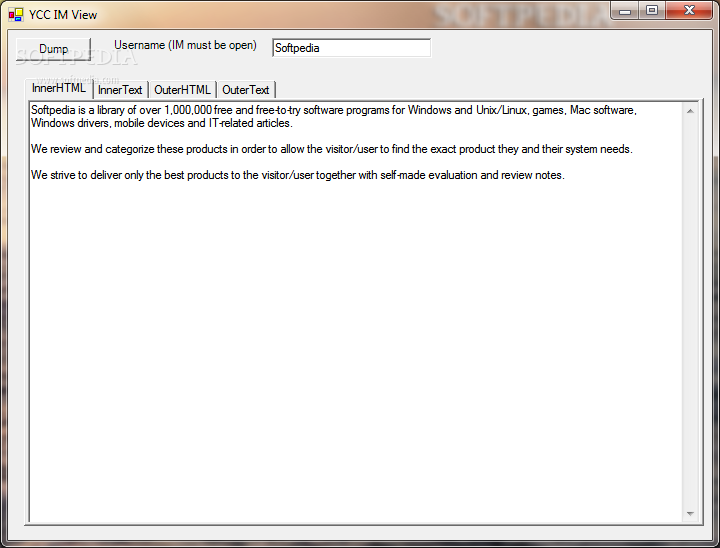The image size is (720, 548).
Task: Select the OuterHTML tab
Action: [182, 90]
